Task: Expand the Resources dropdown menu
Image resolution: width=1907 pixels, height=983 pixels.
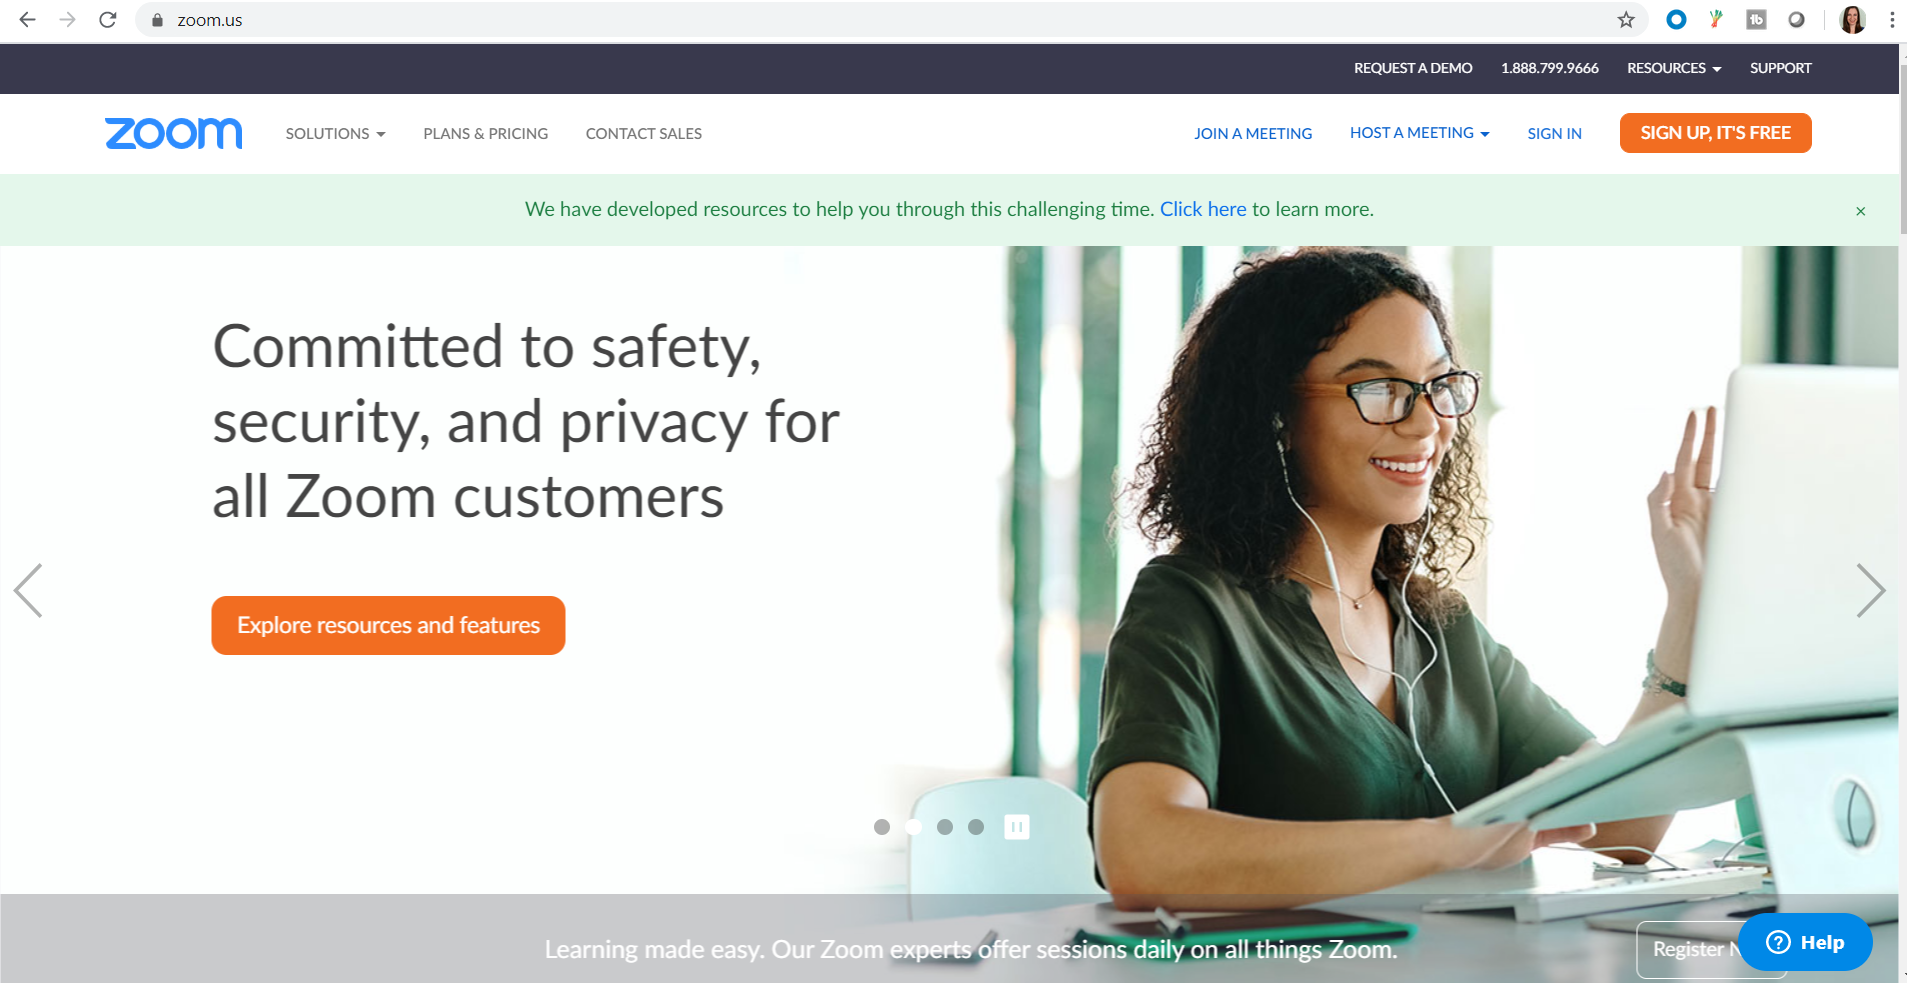Action: (1673, 68)
